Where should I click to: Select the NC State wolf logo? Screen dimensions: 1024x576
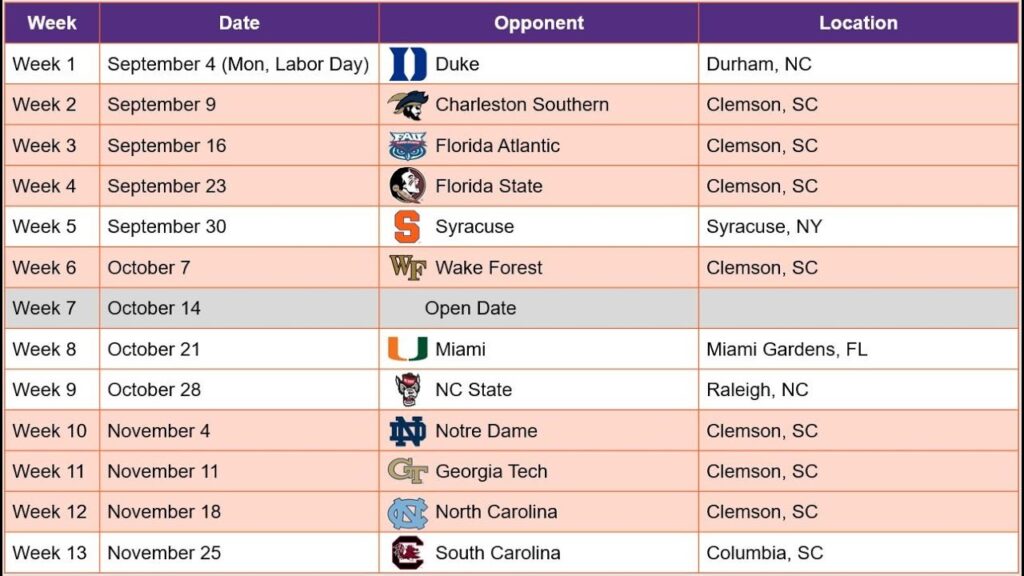pos(408,389)
